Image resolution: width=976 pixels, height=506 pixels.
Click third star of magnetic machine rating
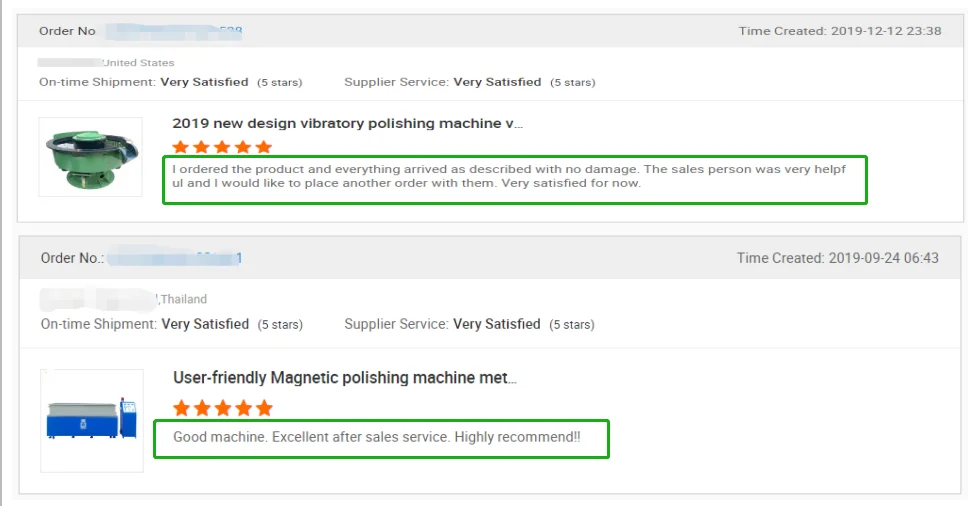(x=223, y=408)
